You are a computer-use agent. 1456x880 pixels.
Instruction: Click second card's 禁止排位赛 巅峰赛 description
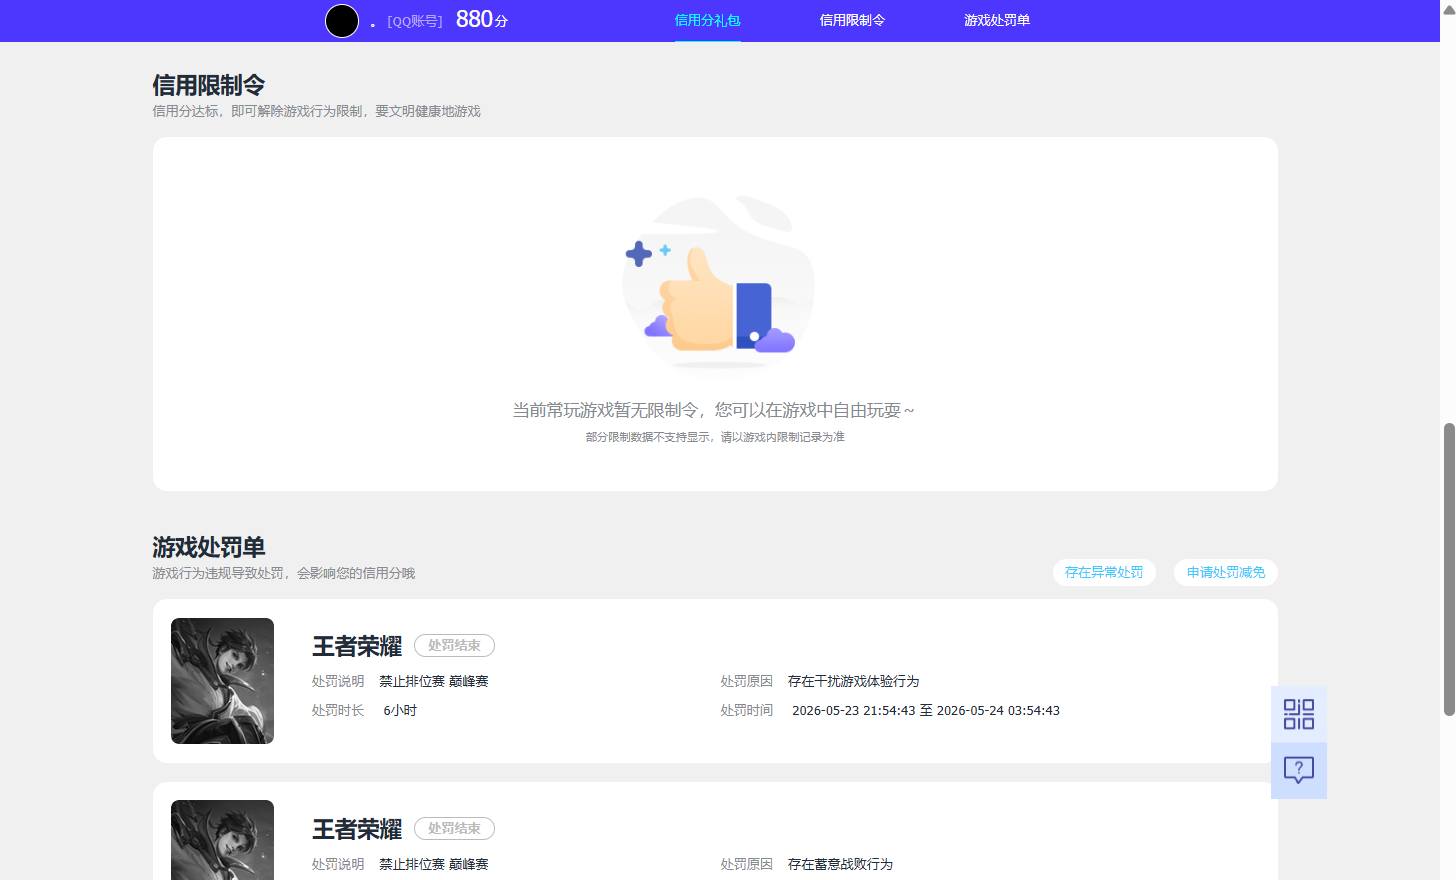point(434,864)
